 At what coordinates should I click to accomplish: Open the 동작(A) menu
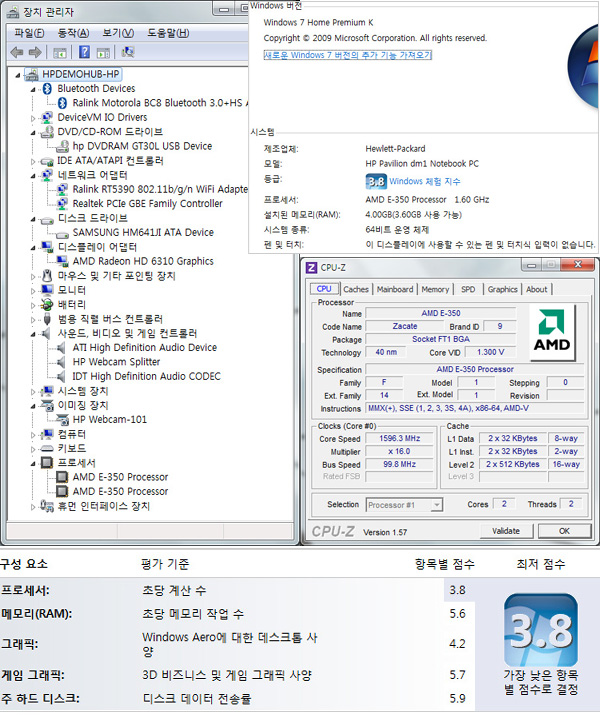[x=73, y=33]
